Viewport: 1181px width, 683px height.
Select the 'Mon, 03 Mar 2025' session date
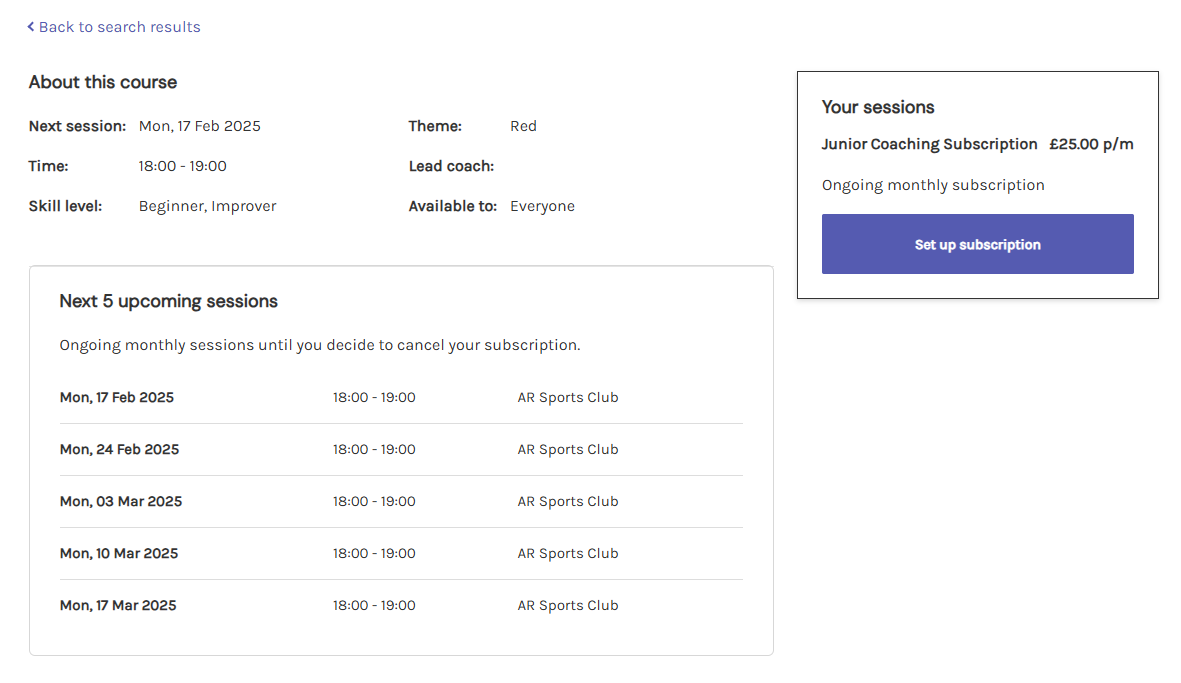click(121, 501)
